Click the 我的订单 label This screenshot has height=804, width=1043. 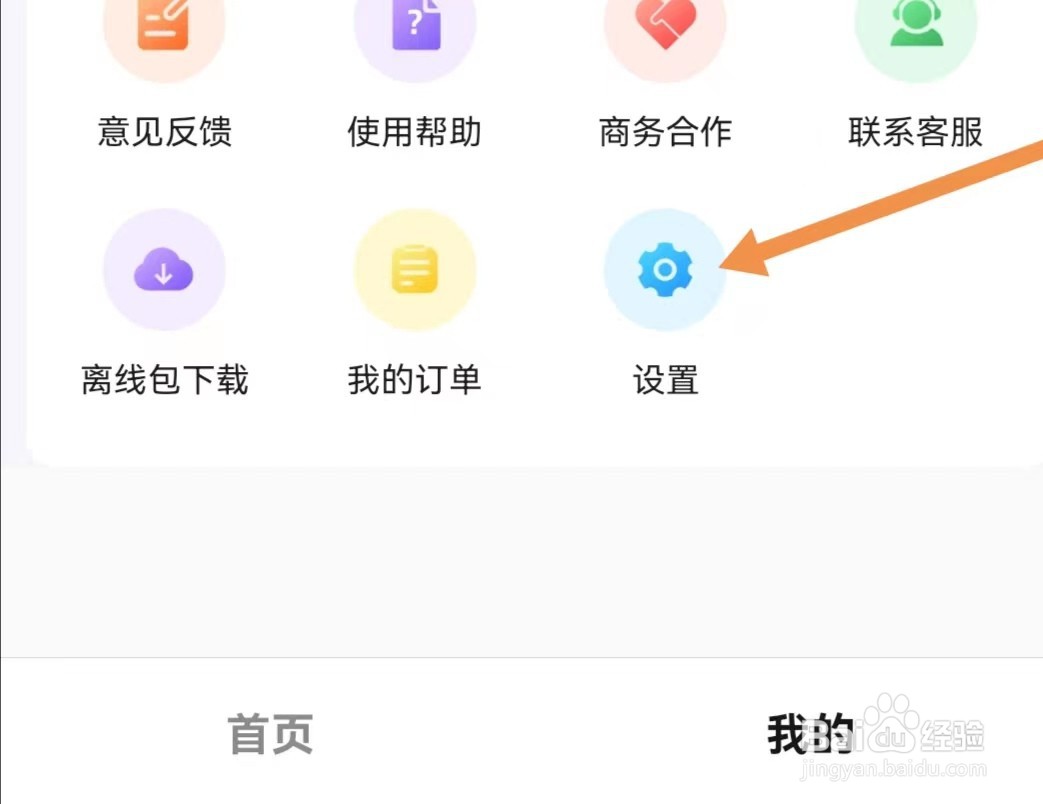point(414,380)
